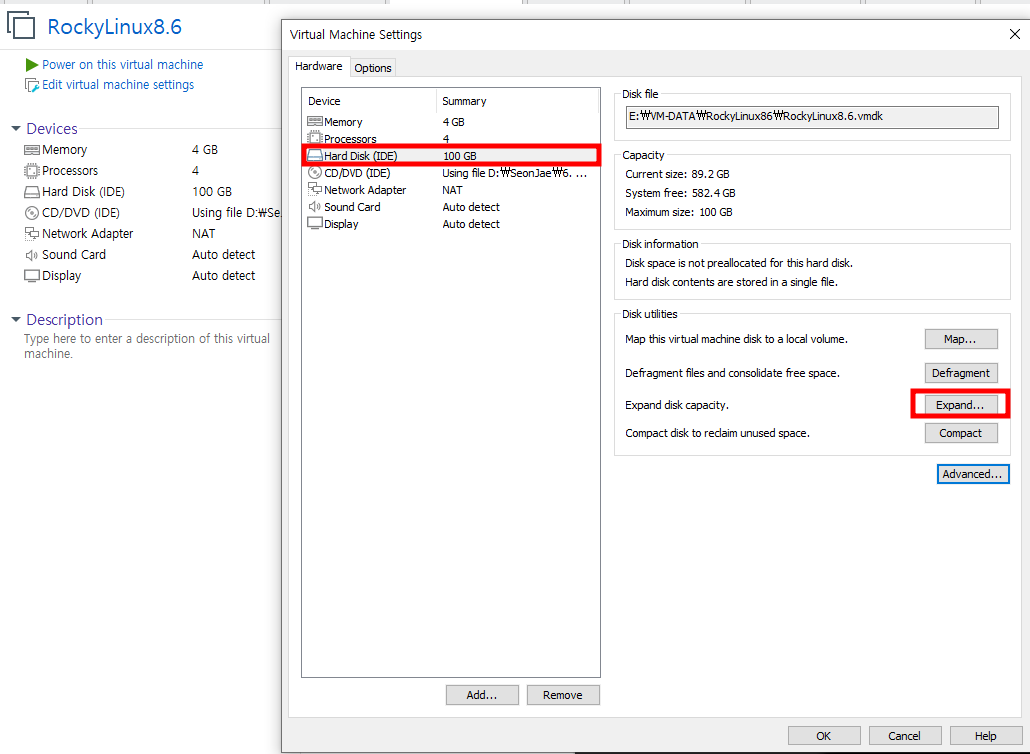Click Display icon in the Devices panel
This screenshot has width=1030, height=754.
tap(32, 276)
